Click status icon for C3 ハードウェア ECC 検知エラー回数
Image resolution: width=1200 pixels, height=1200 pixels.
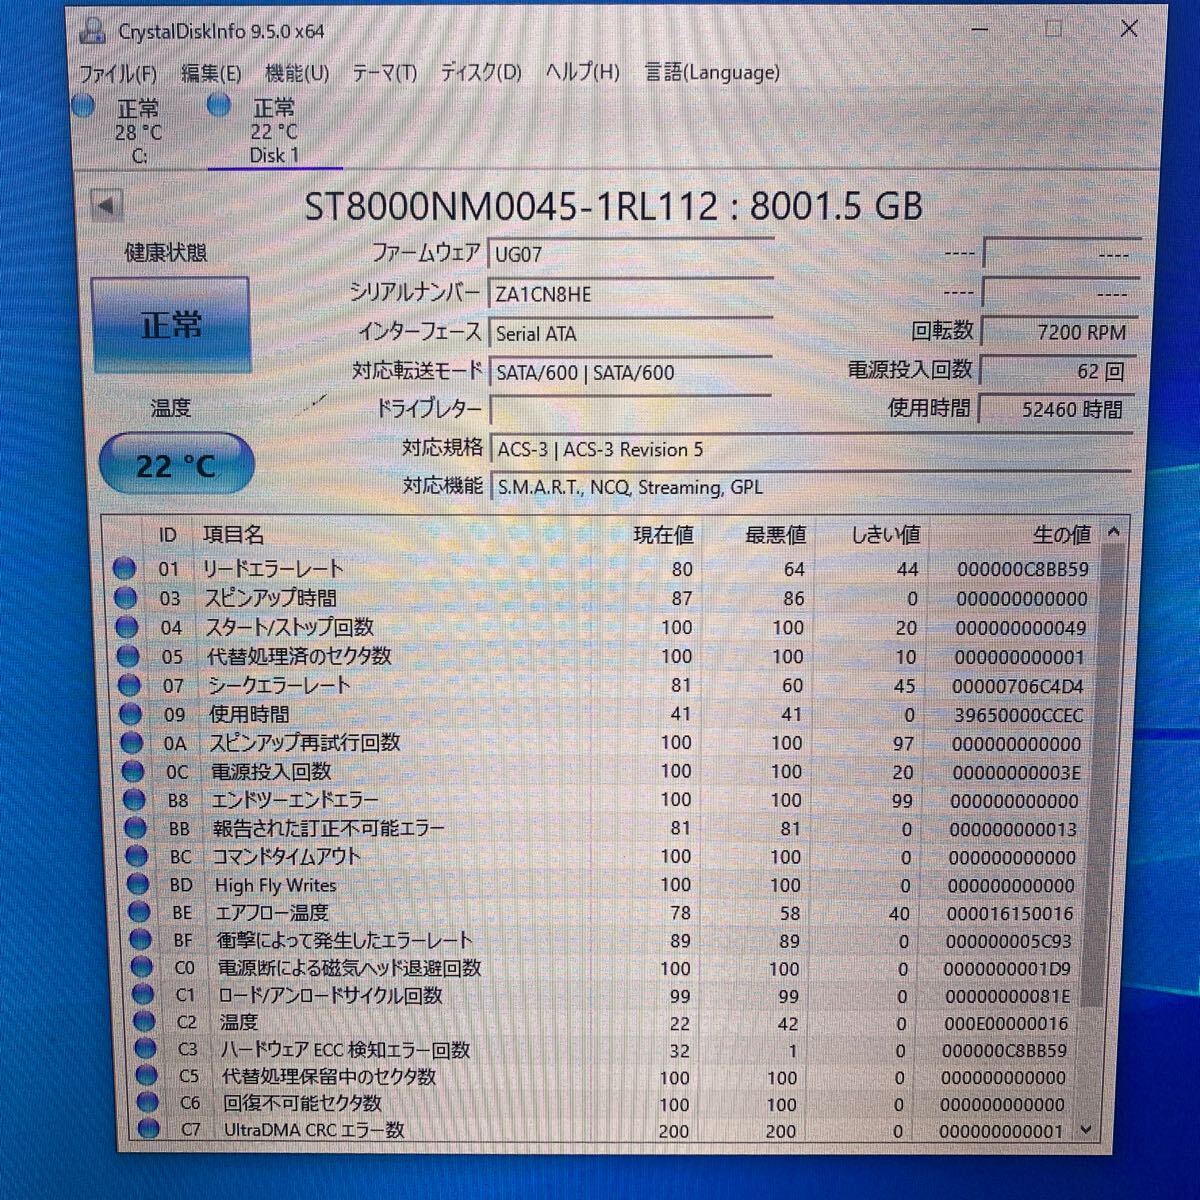point(146,1049)
